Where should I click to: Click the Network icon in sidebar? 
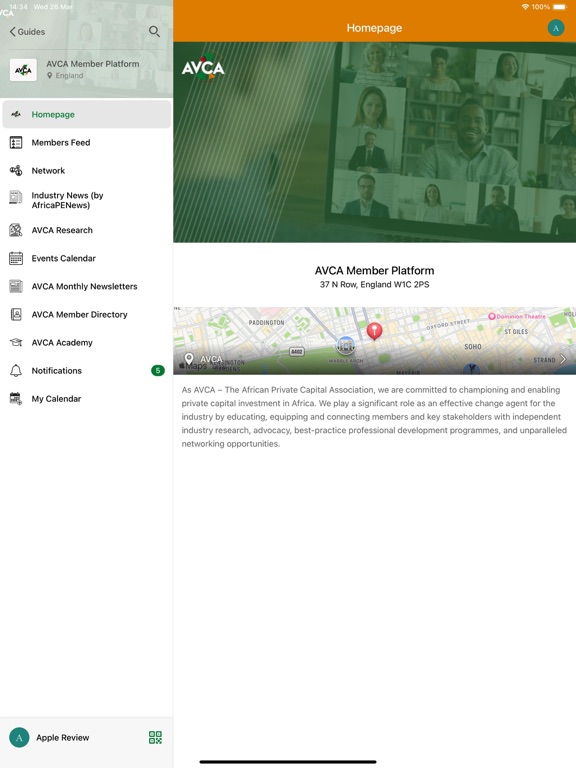tap(16, 170)
